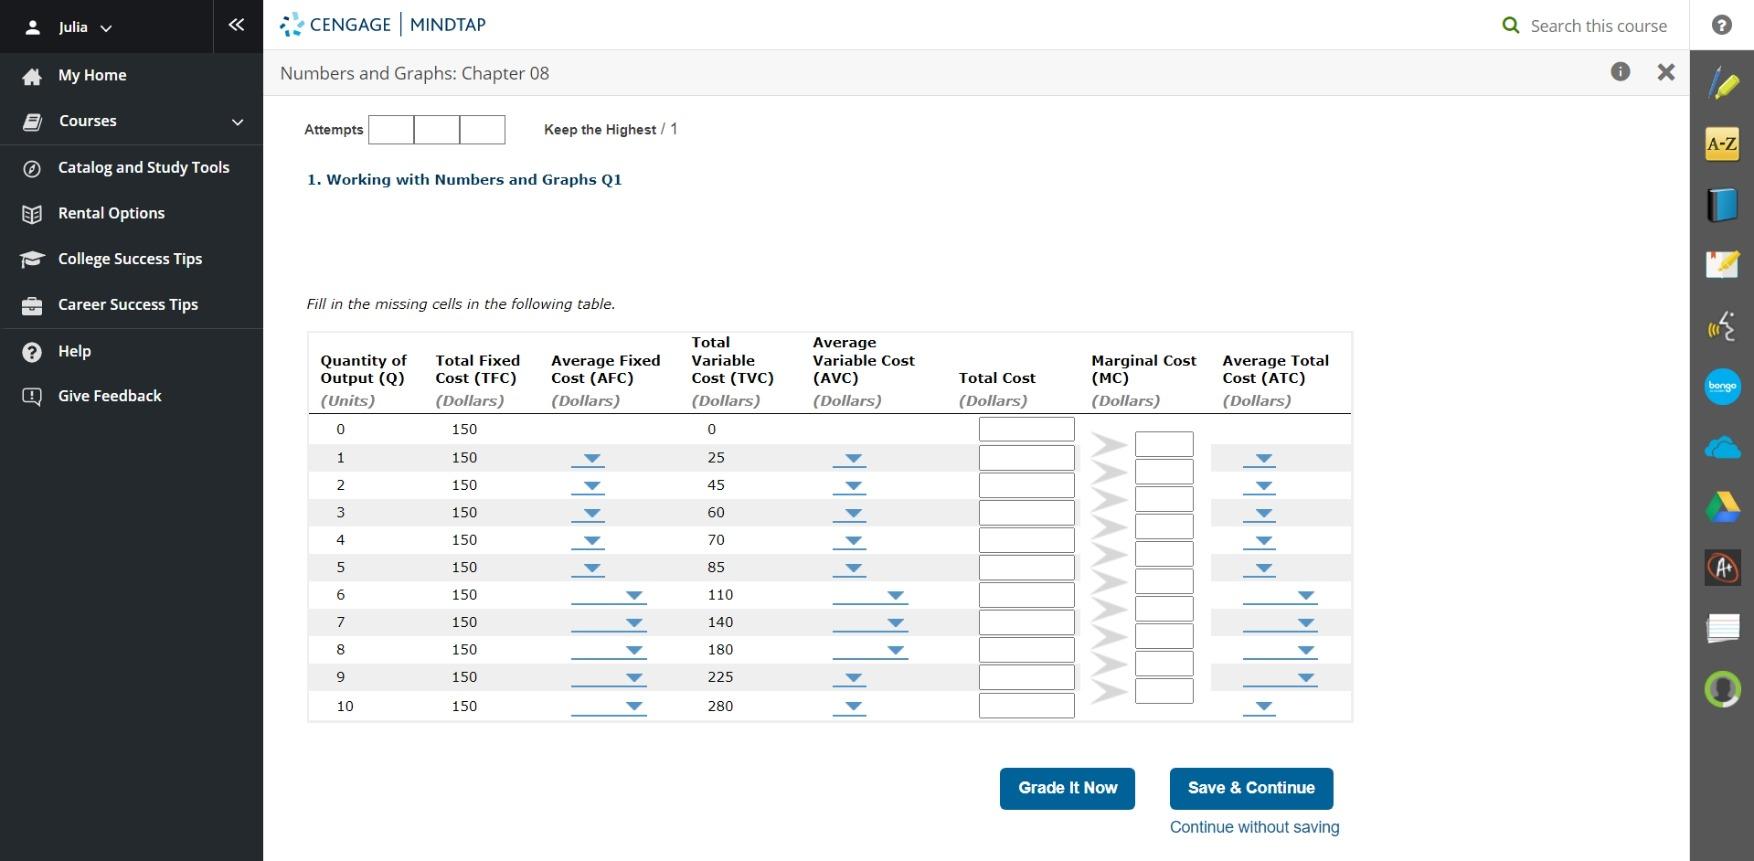
Task: Open the Google Drive icon
Action: click(1722, 507)
